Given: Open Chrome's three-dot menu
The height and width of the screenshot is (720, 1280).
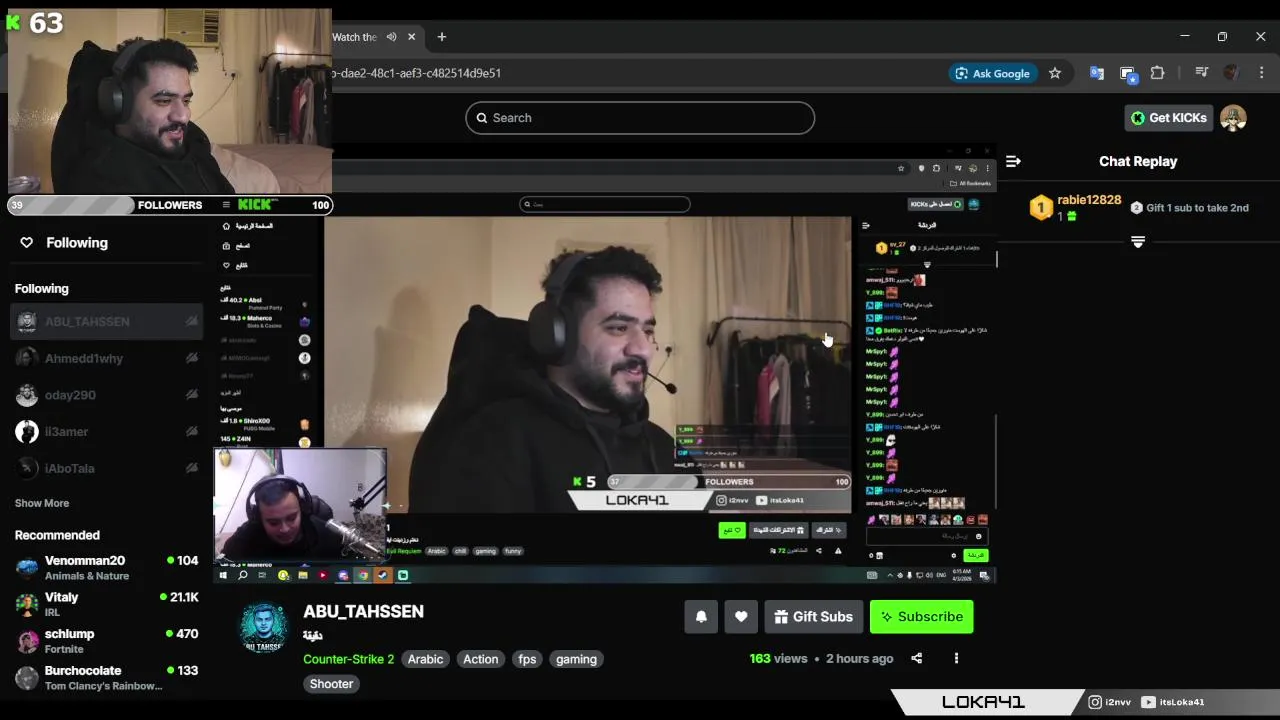Looking at the screenshot, I should (1262, 73).
